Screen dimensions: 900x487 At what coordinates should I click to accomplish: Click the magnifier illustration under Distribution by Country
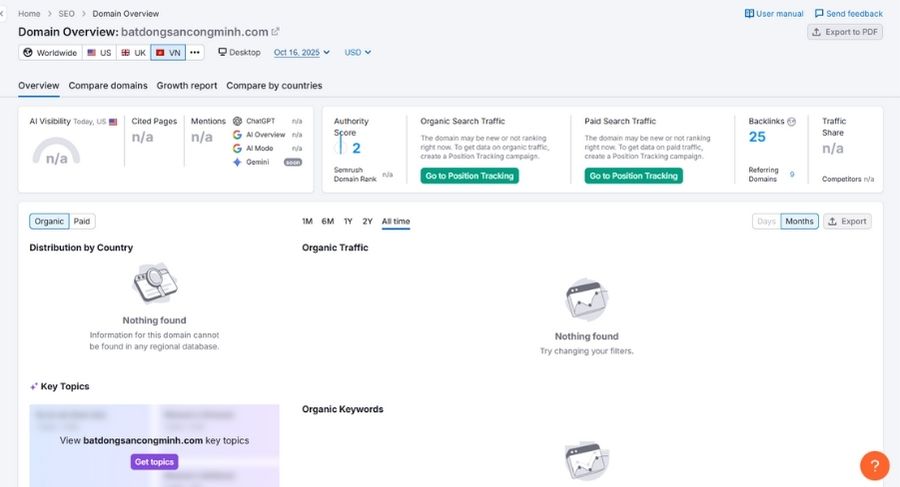point(154,283)
